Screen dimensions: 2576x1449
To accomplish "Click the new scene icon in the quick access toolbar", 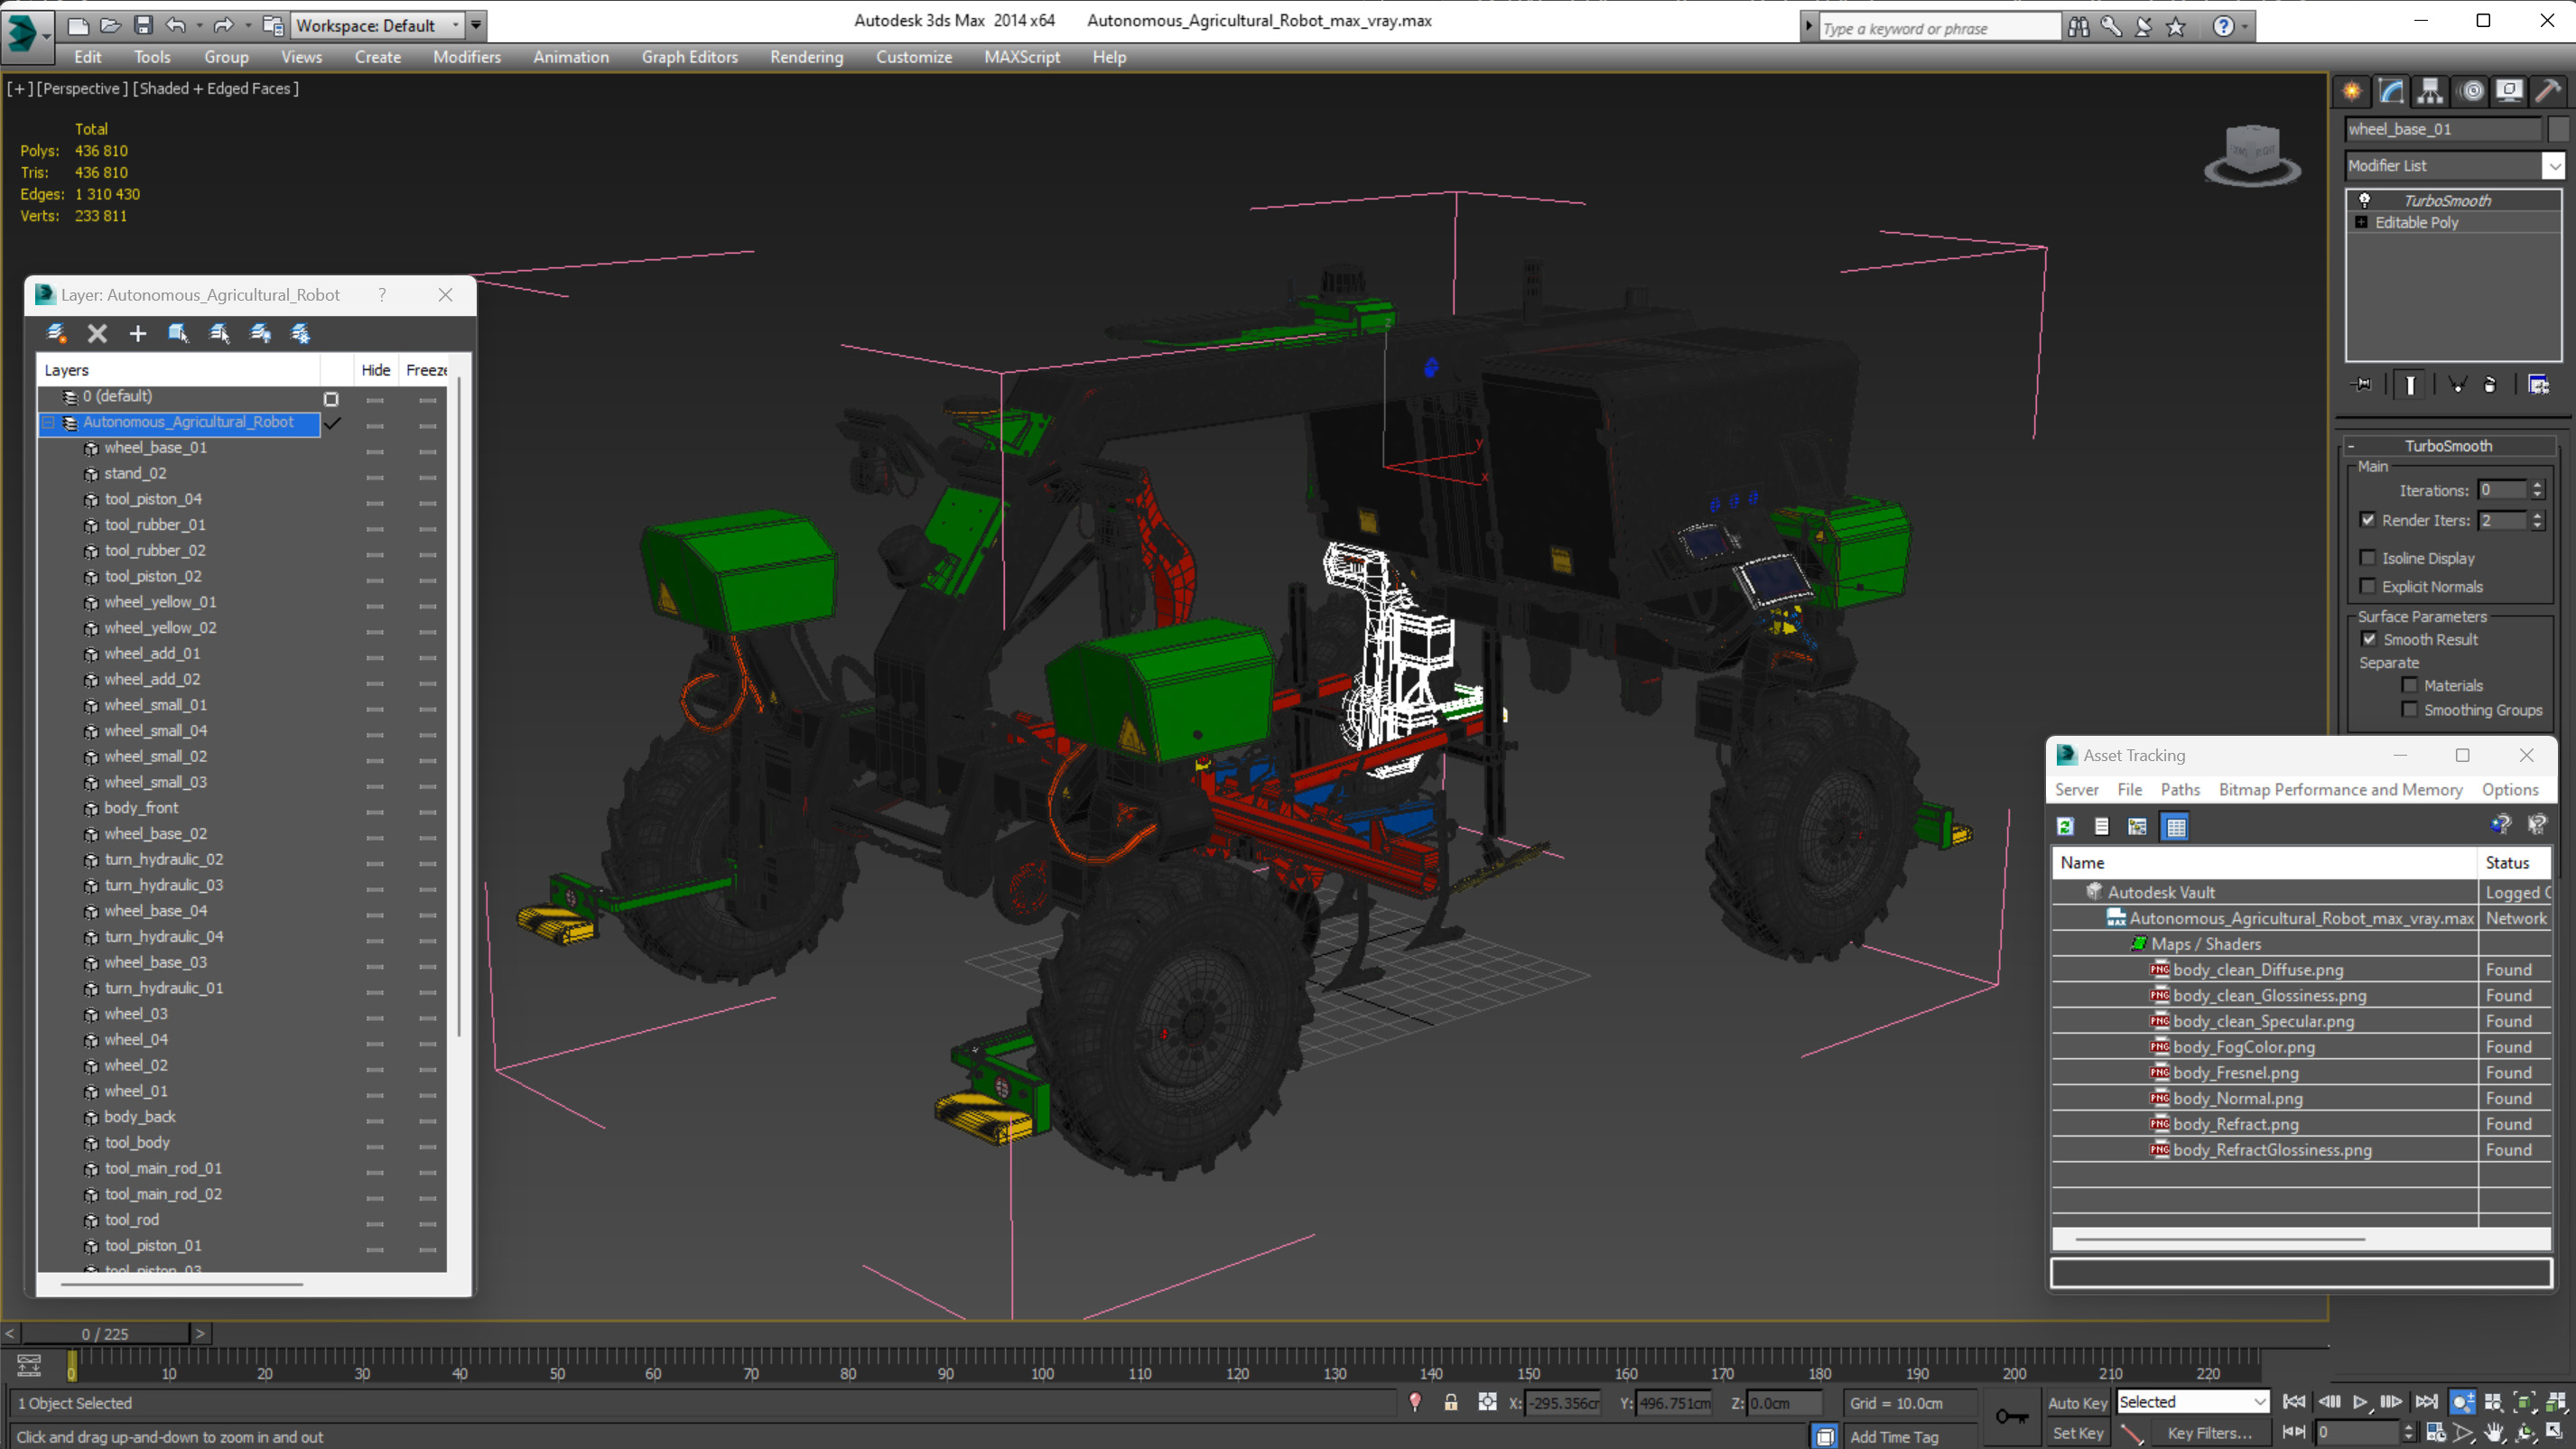I will (78, 25).
